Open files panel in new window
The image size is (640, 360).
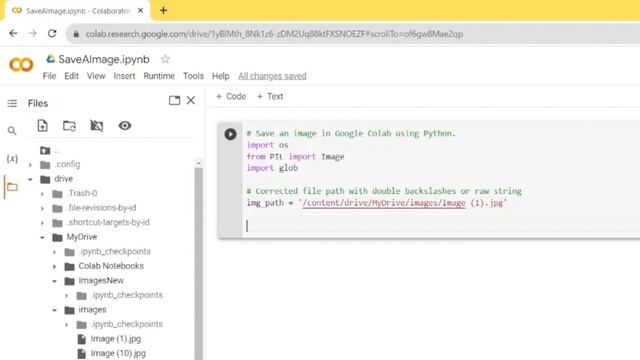[x=174, y=100]
